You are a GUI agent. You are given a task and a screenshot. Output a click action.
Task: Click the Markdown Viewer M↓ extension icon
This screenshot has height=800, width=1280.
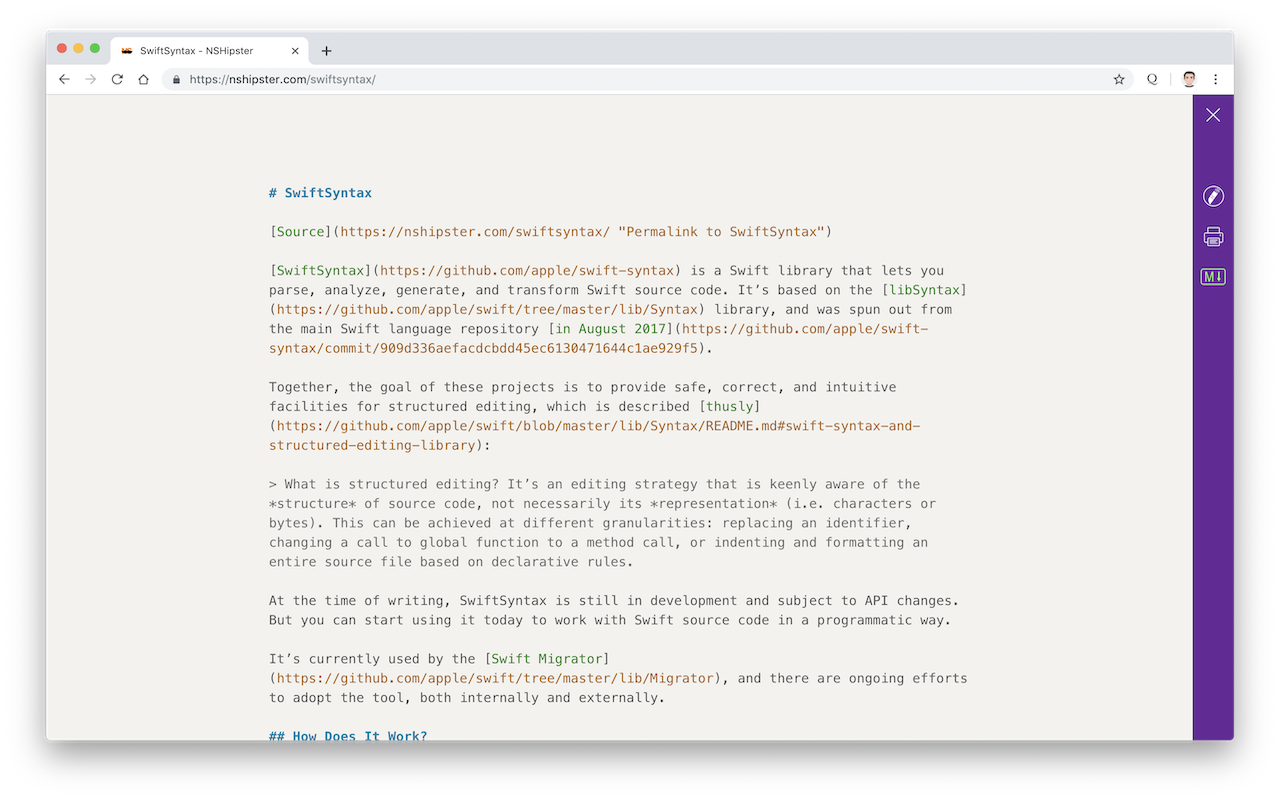tap(1212, 276)
